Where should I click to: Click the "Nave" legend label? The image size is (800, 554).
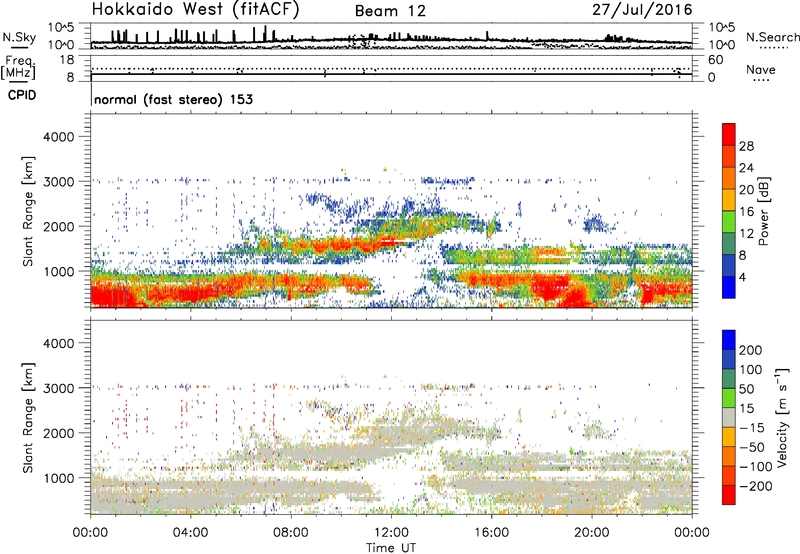[x=761, y=69]
